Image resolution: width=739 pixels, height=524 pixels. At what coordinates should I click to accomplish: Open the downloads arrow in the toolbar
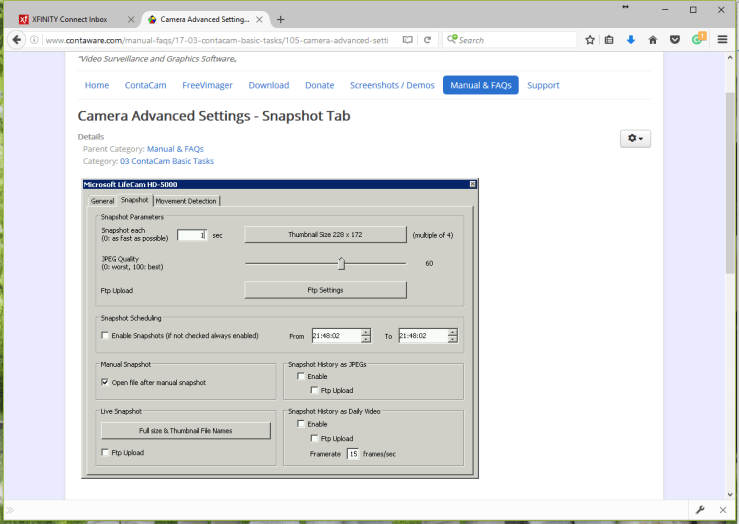tap(631, 40)
